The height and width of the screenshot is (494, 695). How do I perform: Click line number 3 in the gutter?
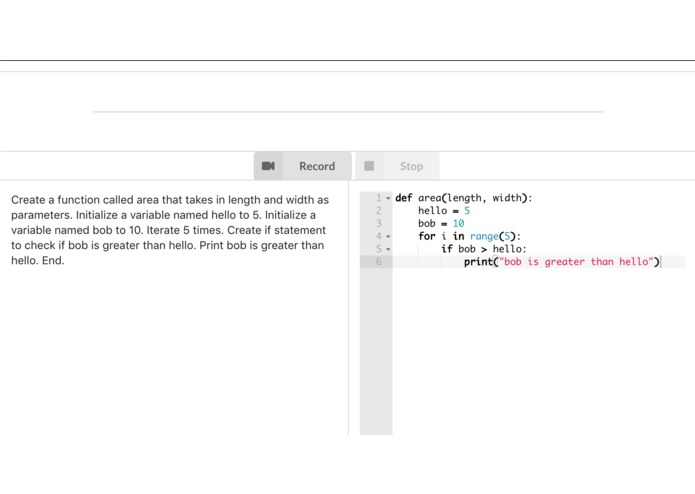point(379,223)
